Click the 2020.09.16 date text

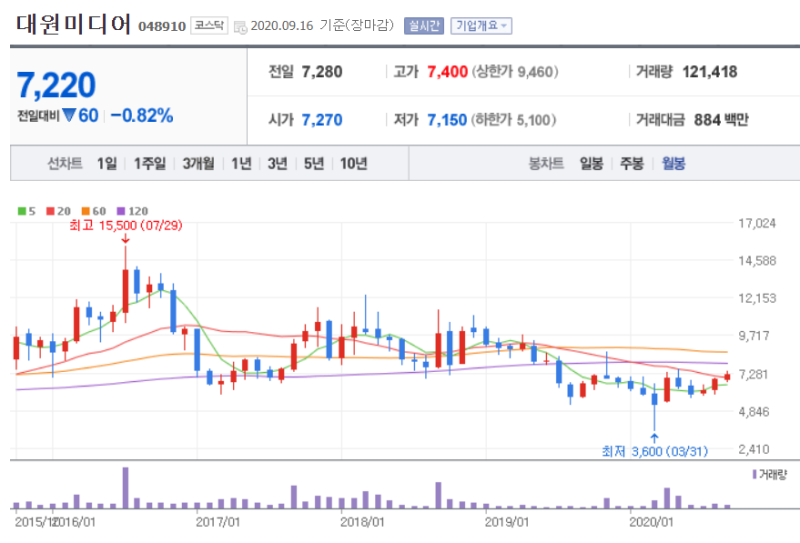pos(282,26)
